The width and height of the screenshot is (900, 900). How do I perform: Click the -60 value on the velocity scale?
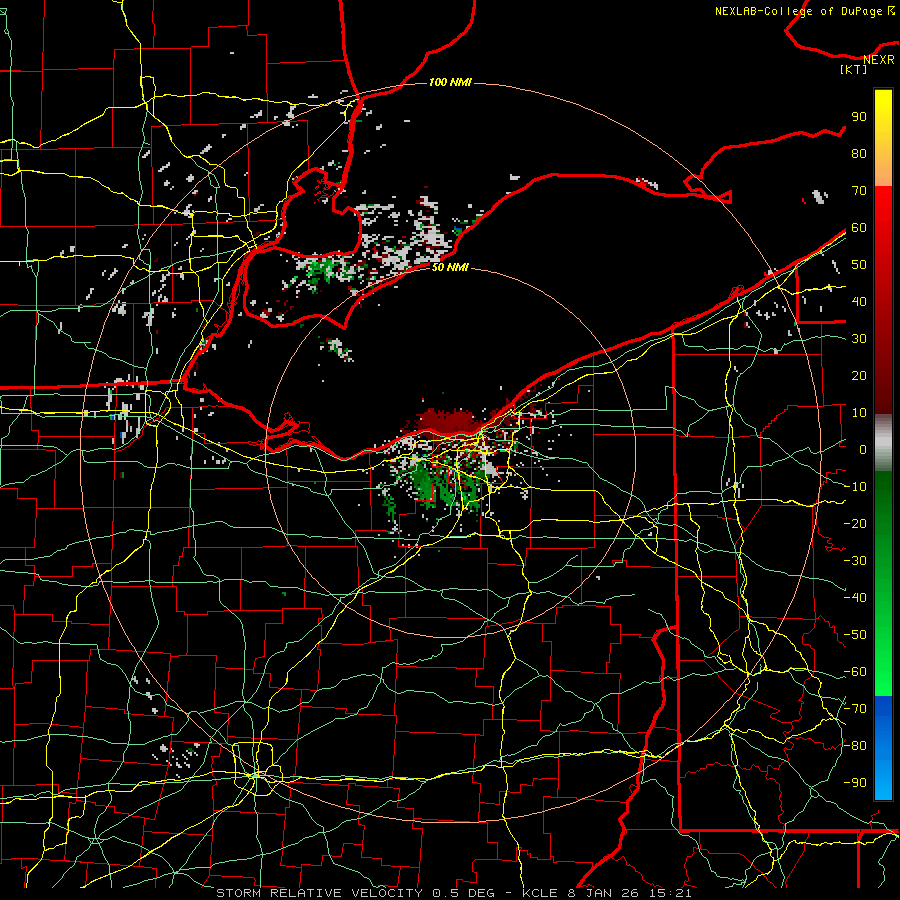[855, 672]
